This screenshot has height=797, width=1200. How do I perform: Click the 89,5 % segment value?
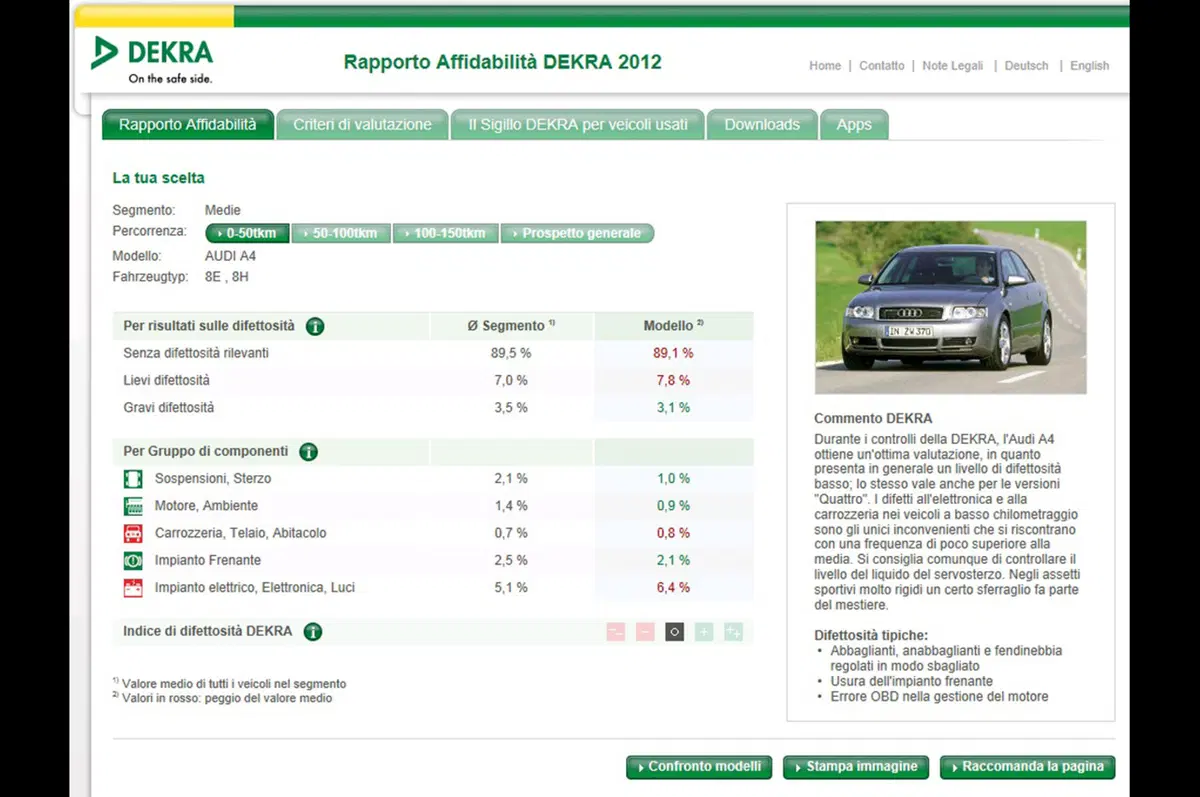point(511,353)
